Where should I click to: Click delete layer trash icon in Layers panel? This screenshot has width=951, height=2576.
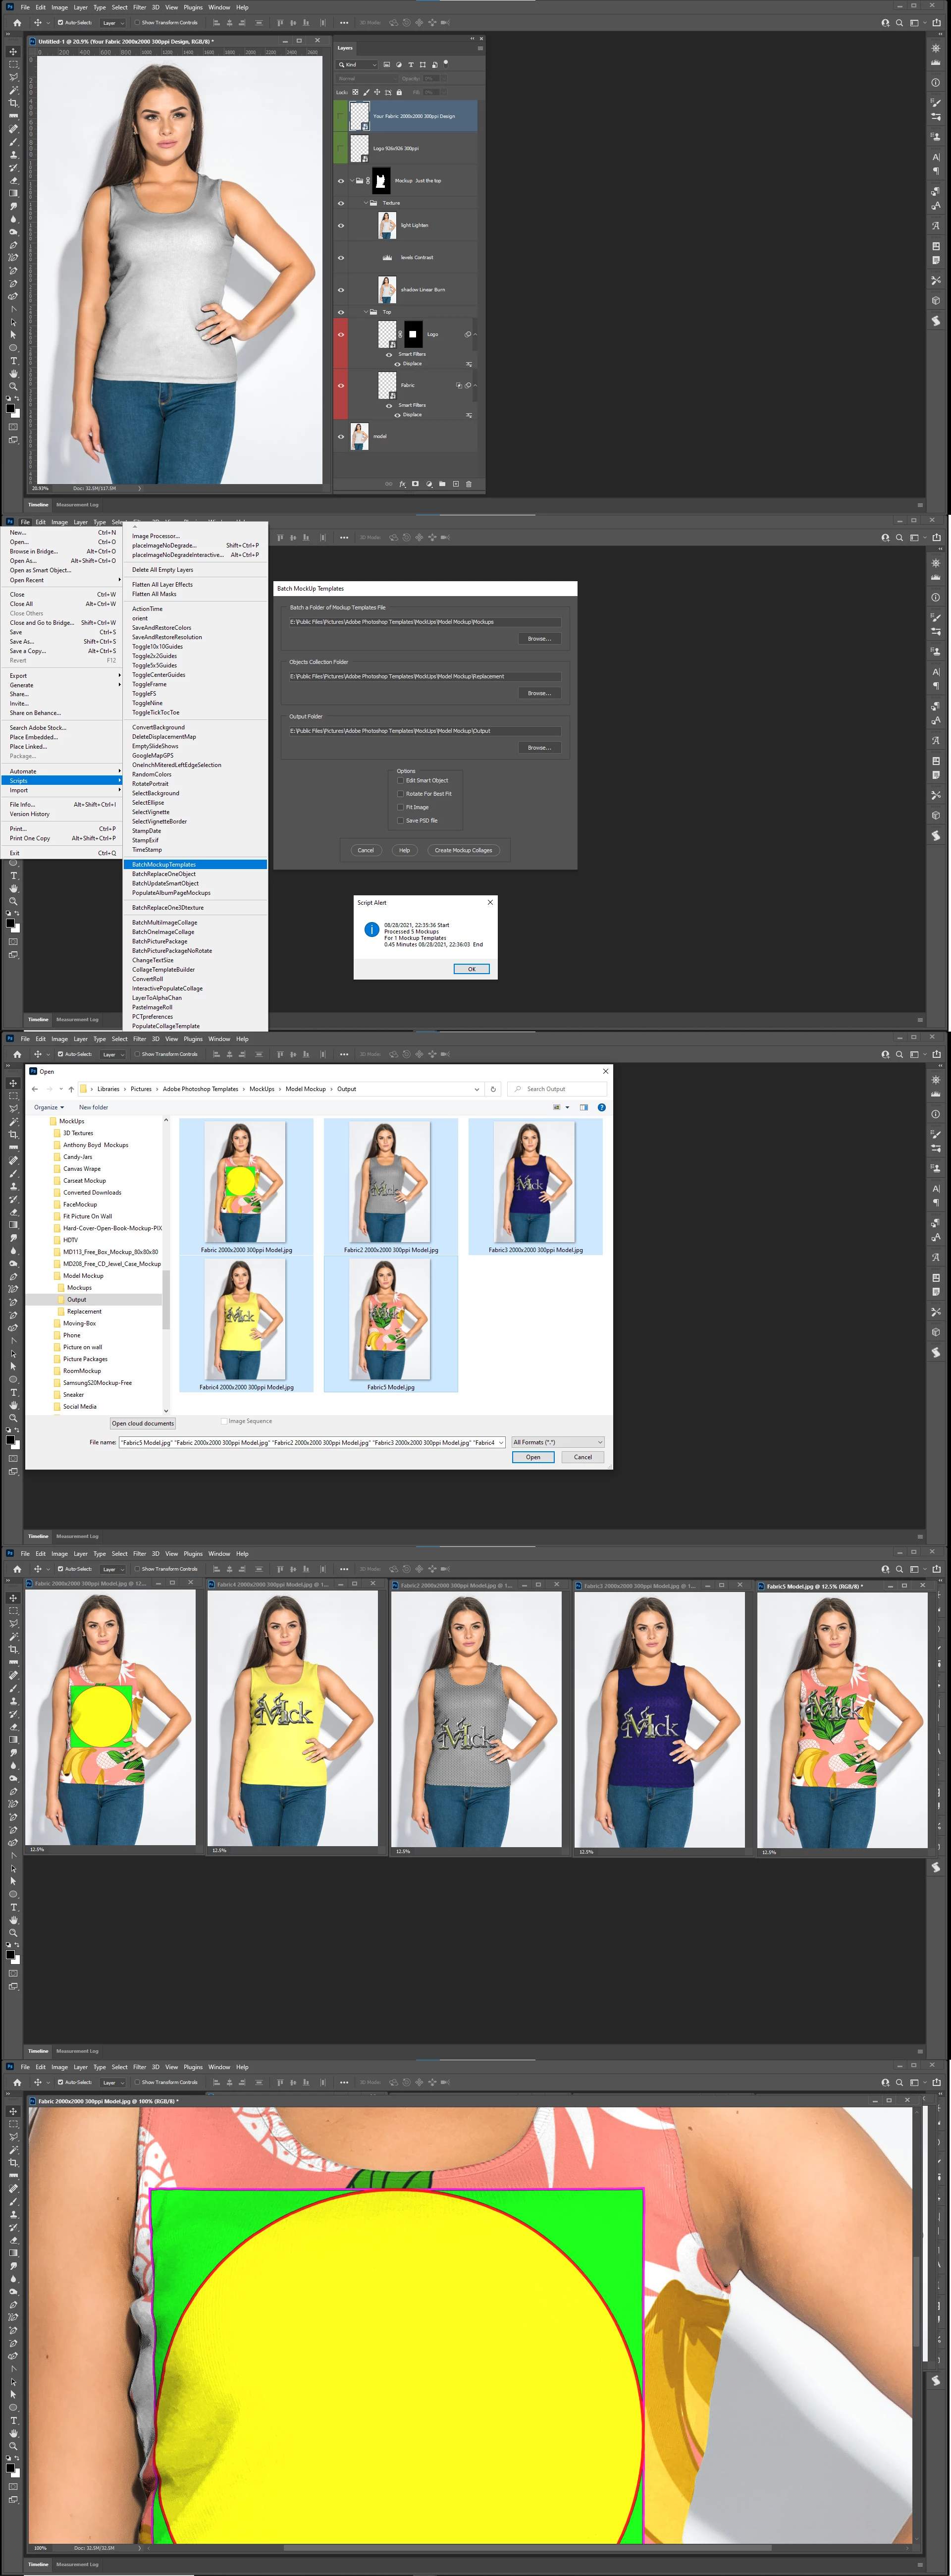468,484
